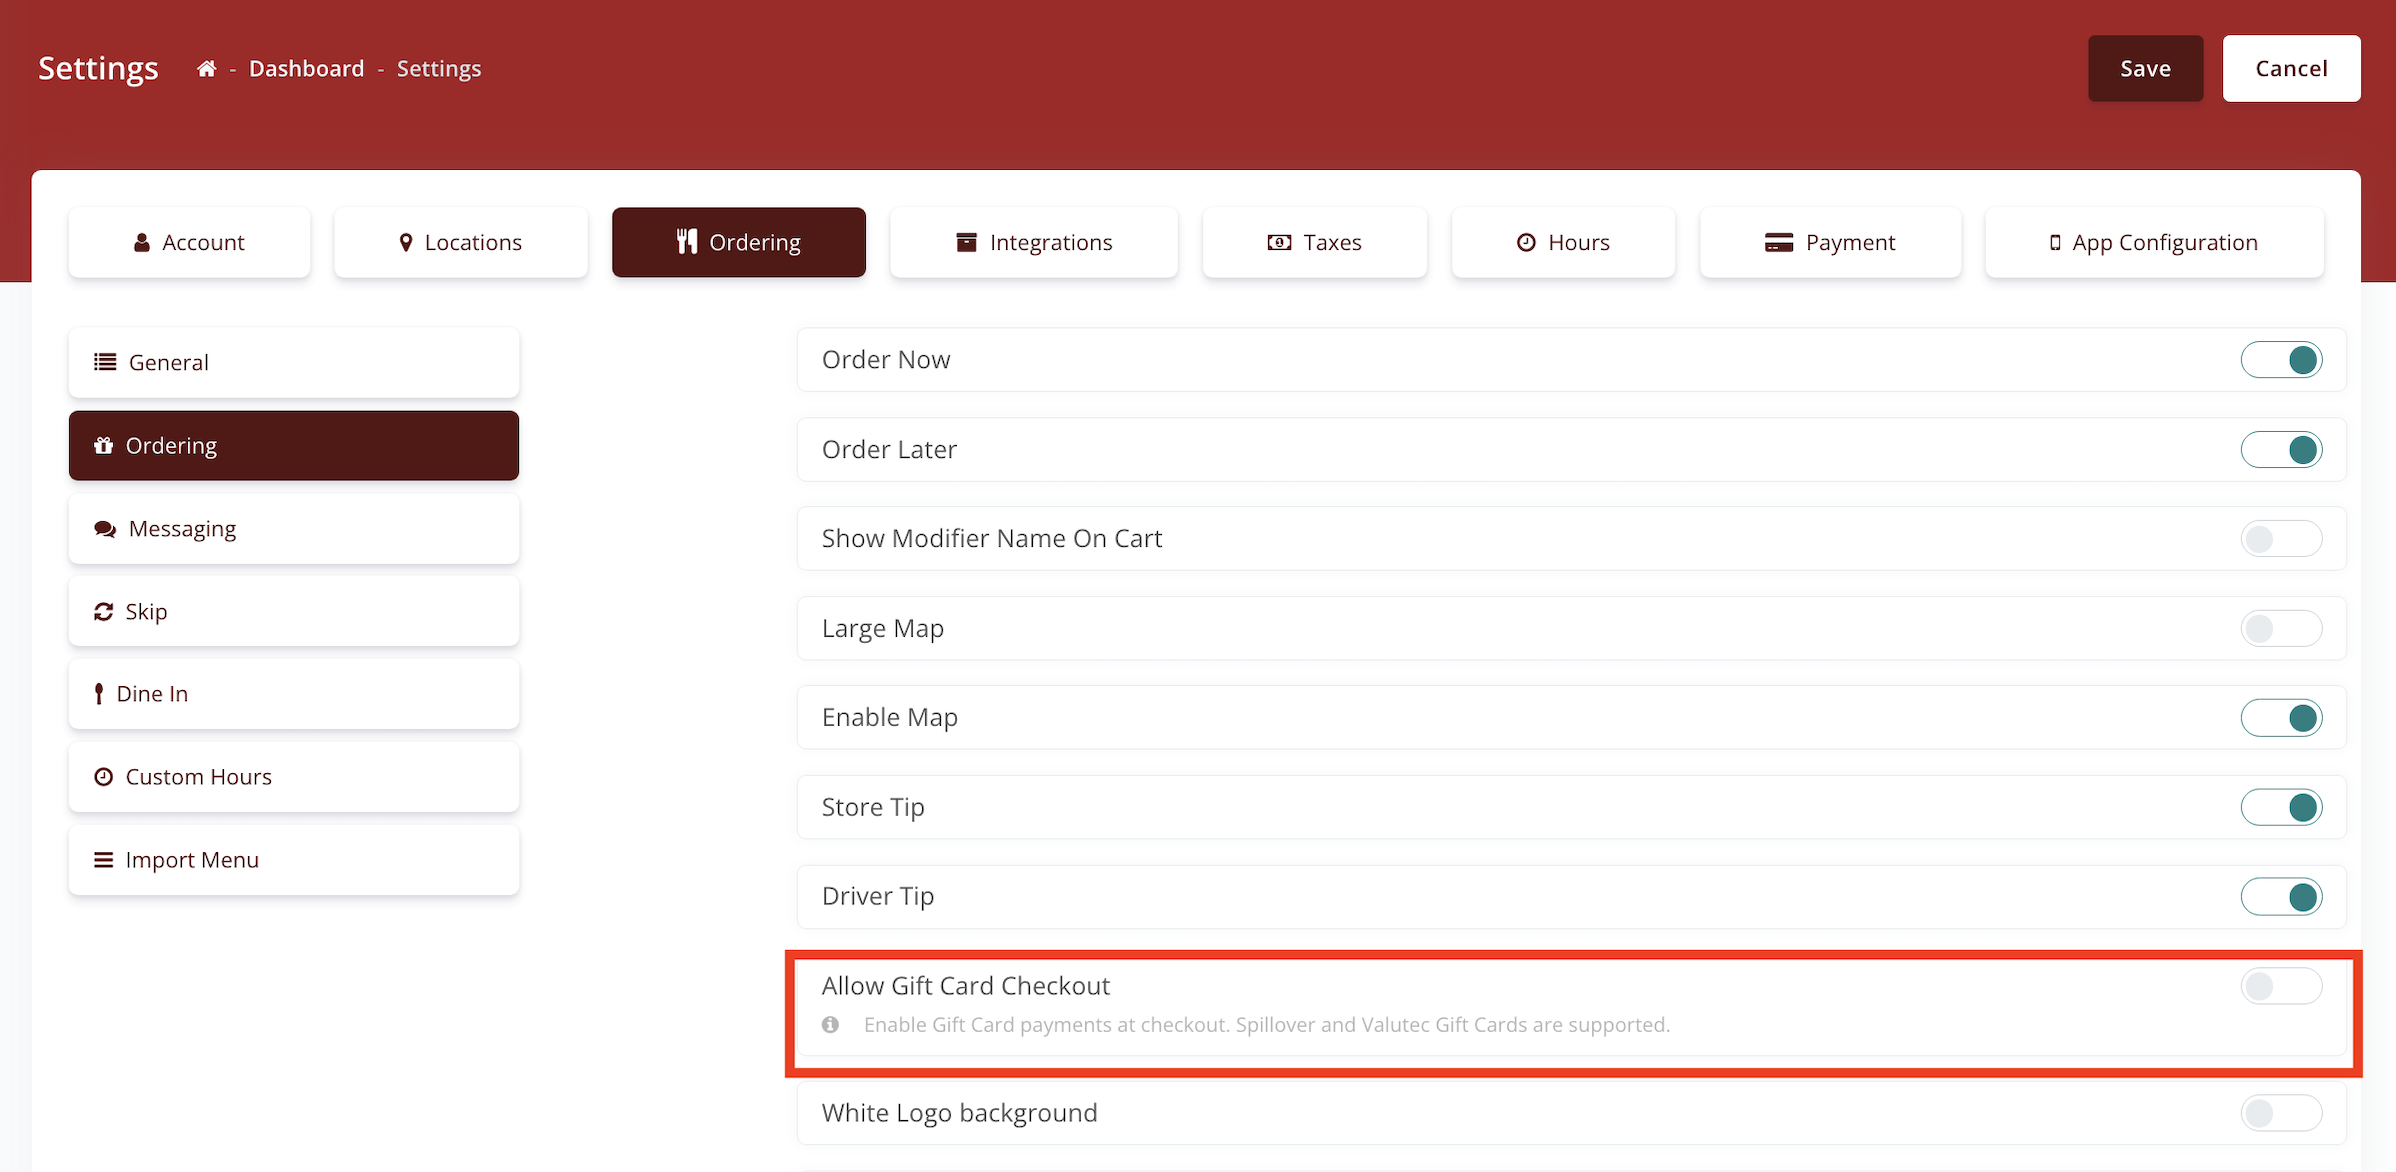Click the Save button
The height and width of the screenshot is (1172, 2396).
coord(2144,69)
